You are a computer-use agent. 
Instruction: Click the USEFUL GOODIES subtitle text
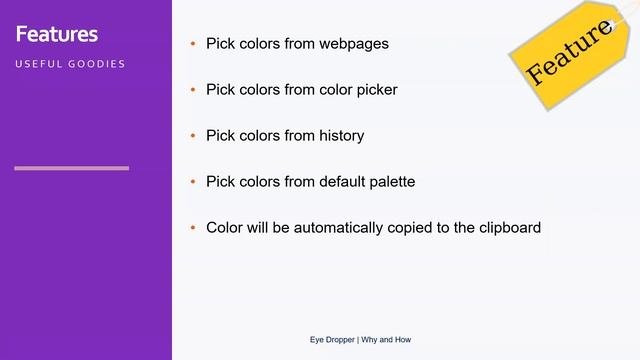pyautogui.click(x=70, y=64)
